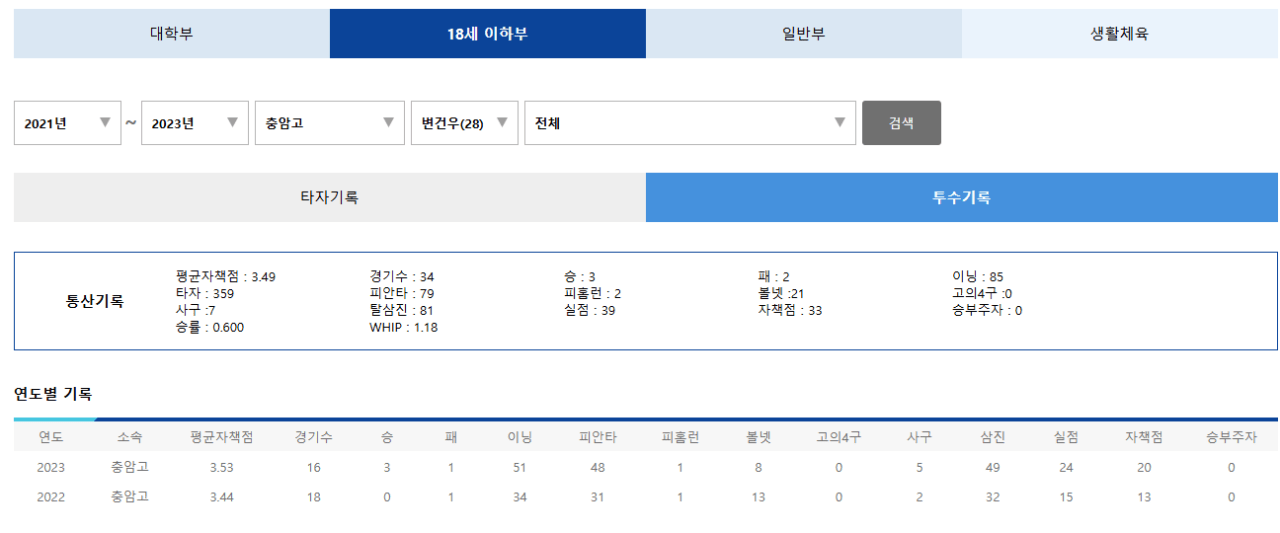Select the 18세 이하부 tab
The height and width of the screenshot is (533, 1280).
(487, 33)
